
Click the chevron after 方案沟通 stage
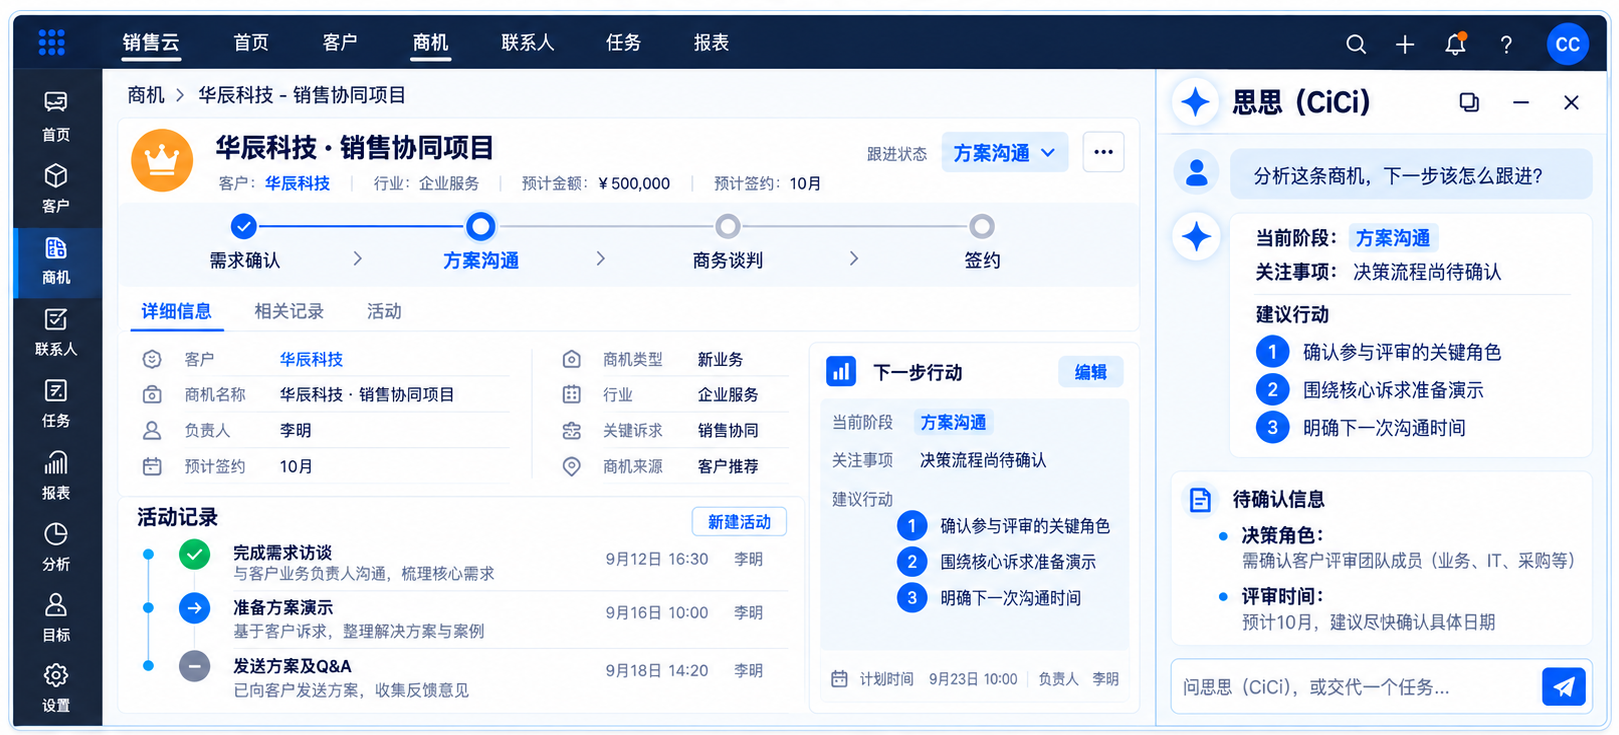pyautogui.click(x=600, y=259)
